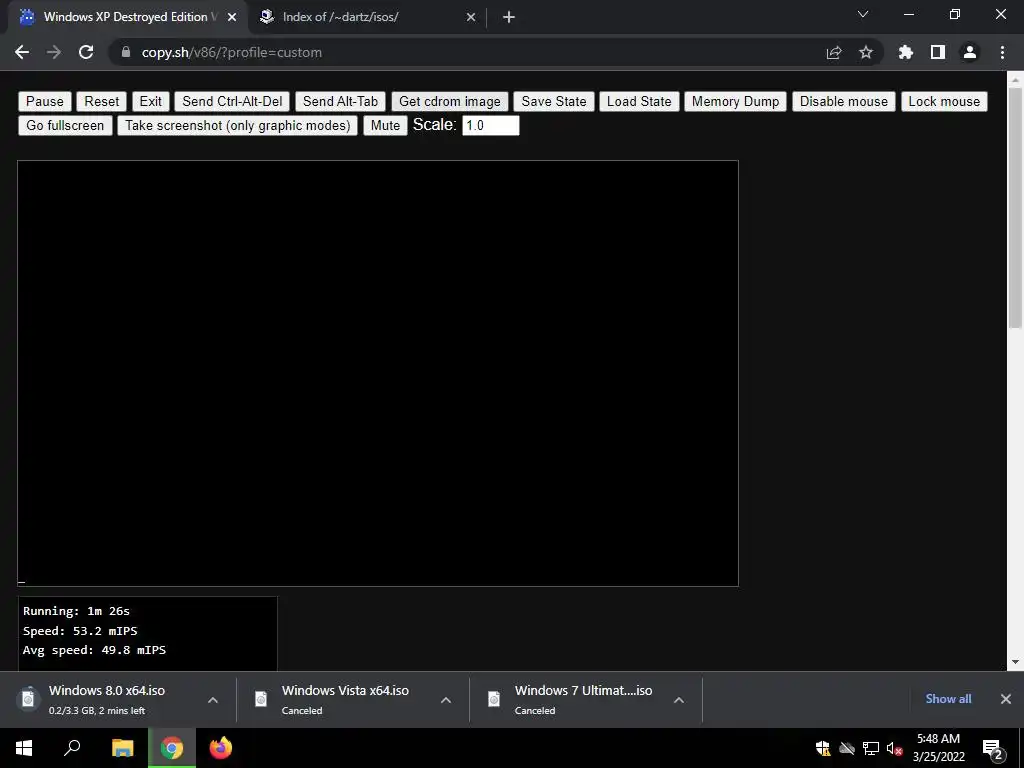
Task: Click Go fullscreen button
Action: tap(65, 125)
